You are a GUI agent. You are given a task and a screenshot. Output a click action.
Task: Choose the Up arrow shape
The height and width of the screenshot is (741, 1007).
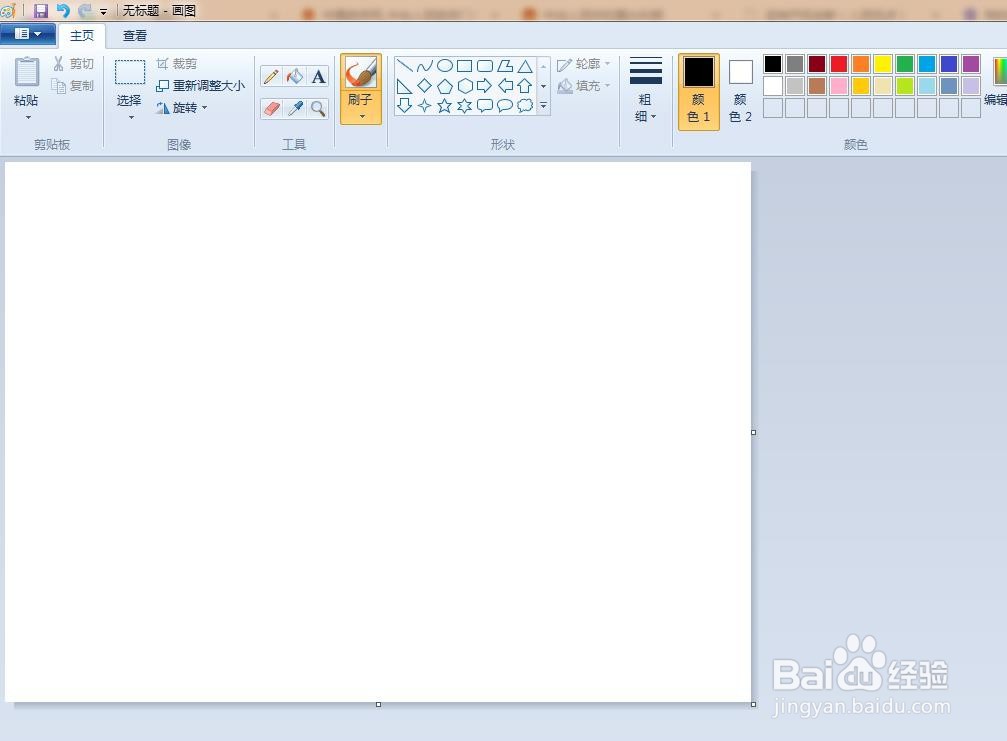pos(525,86)
